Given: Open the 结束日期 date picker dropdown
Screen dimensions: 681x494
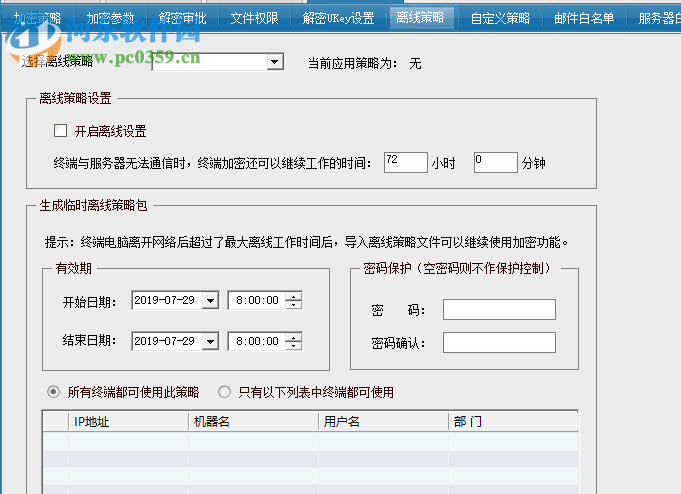Looking at the screenshot, I should (x=210, y=341).
